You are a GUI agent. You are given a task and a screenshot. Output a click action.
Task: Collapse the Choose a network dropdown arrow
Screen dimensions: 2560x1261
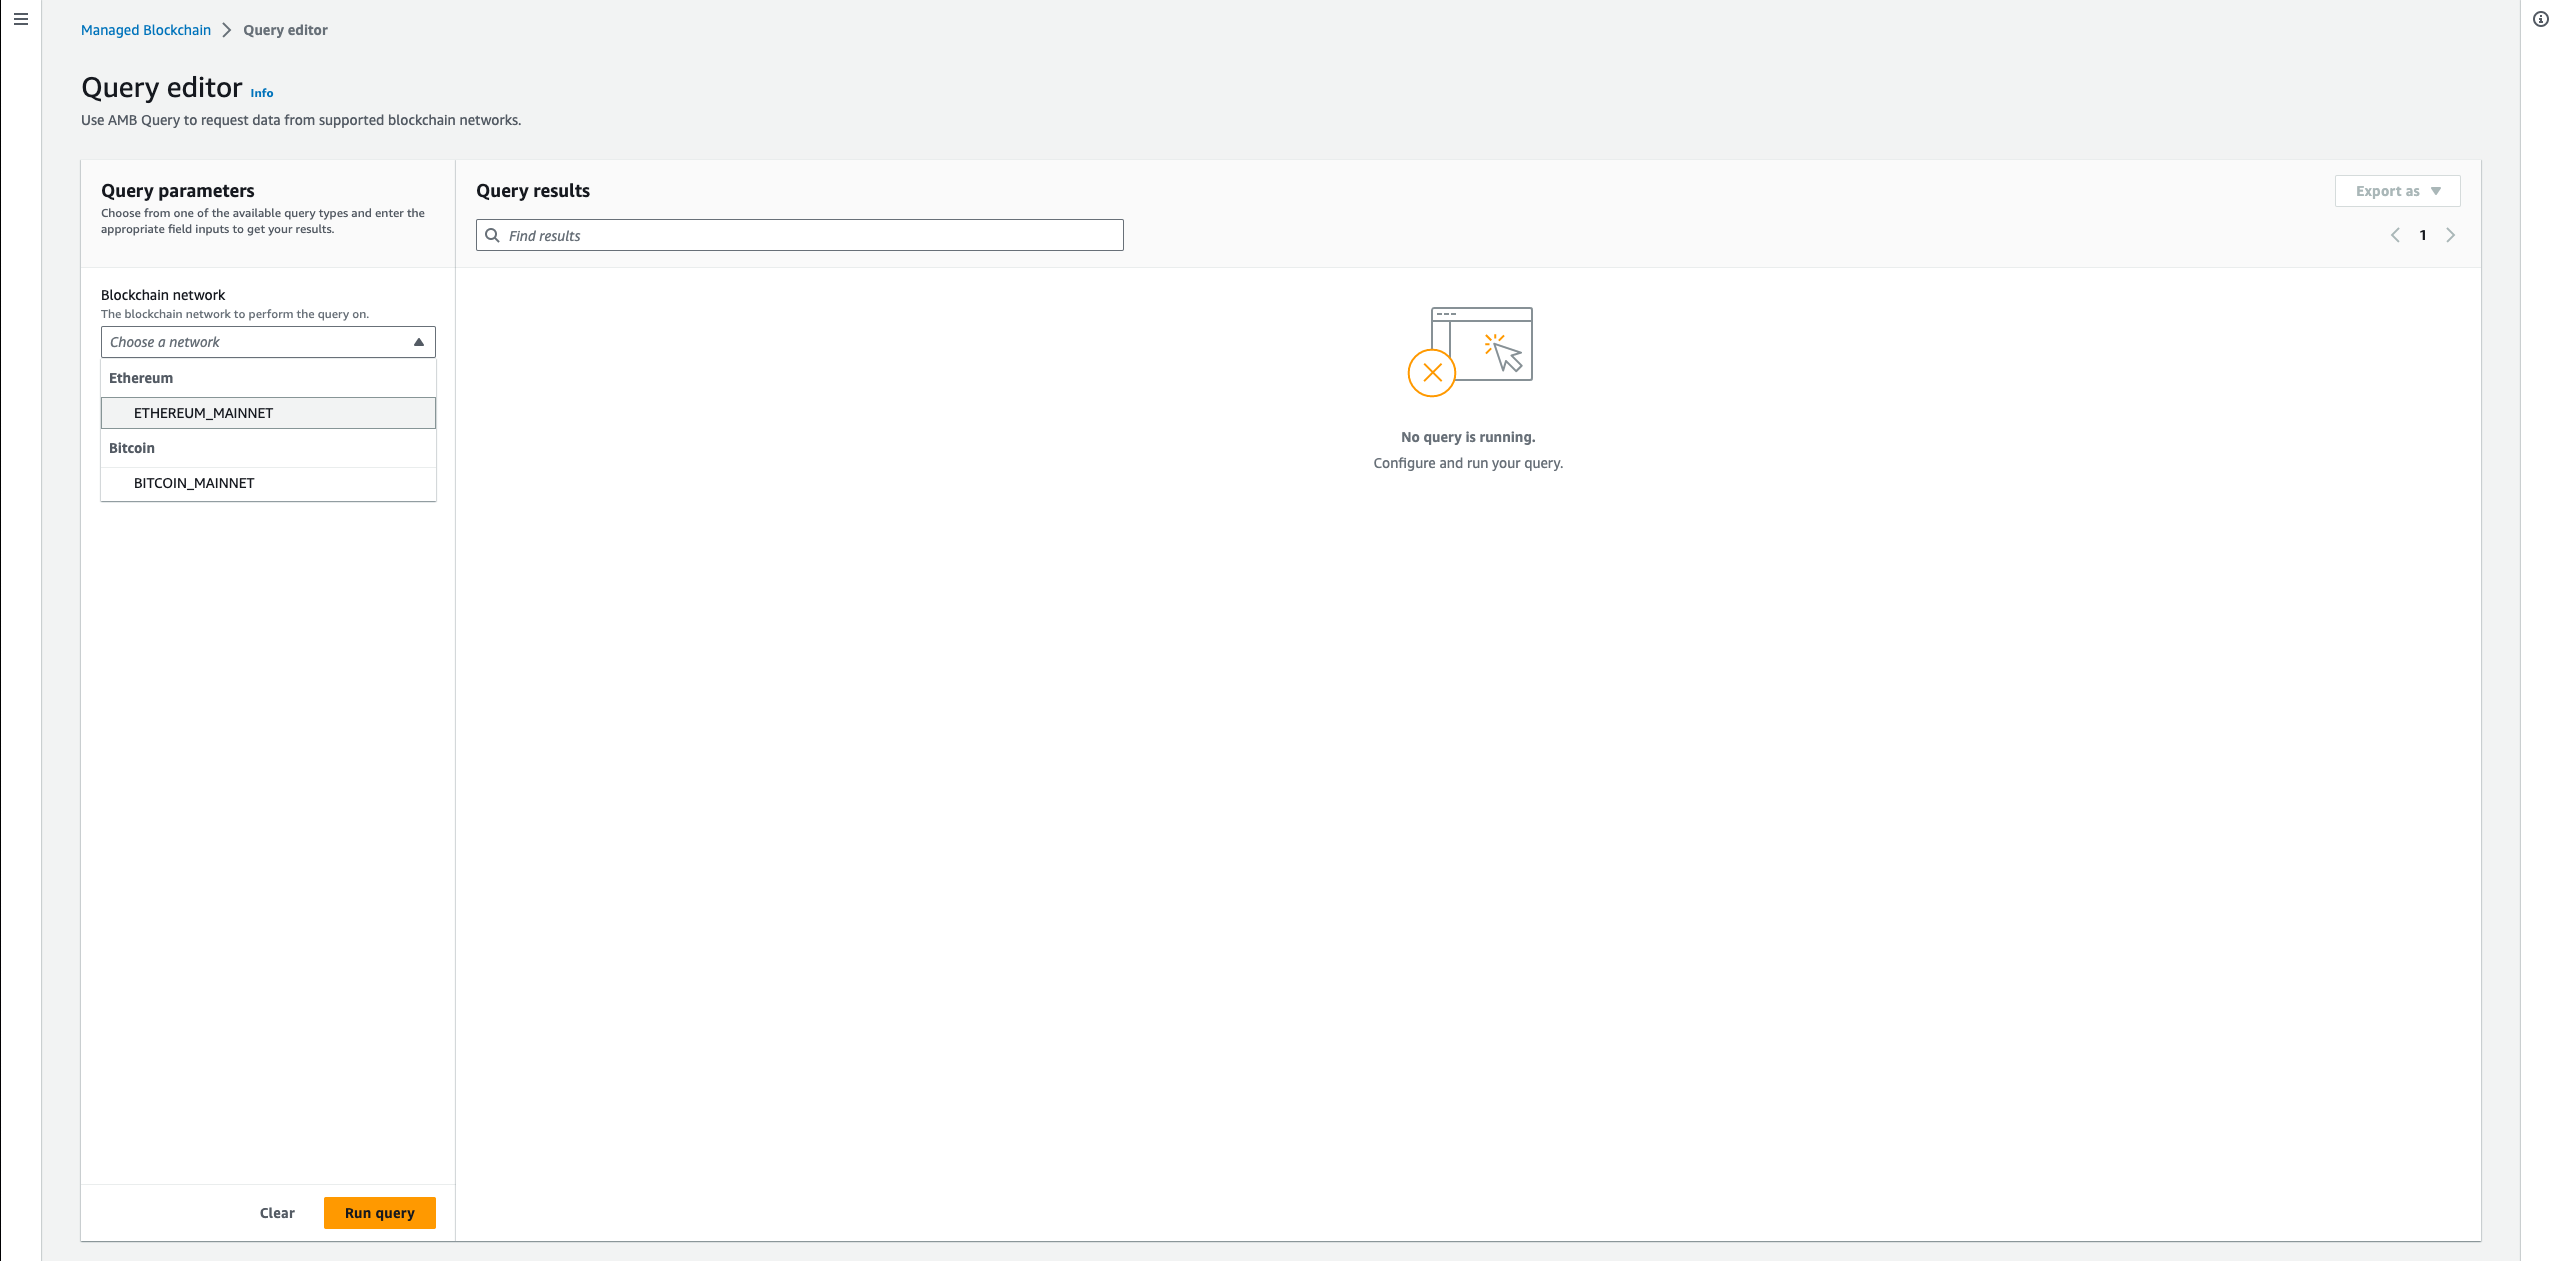point(419,342)
